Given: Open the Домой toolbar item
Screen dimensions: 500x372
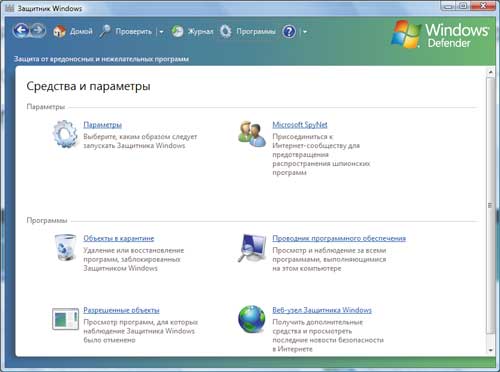Looking at the screenshot, I should coord(81,32).
